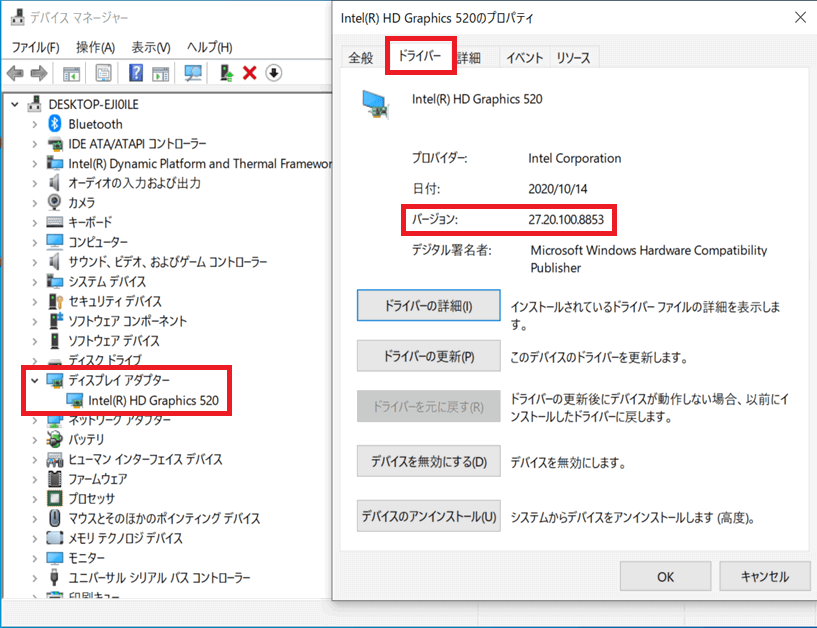The width and height of the screenshot is (817, 628).
Task: Click the バッテリ battery icon
Action: 54,439
